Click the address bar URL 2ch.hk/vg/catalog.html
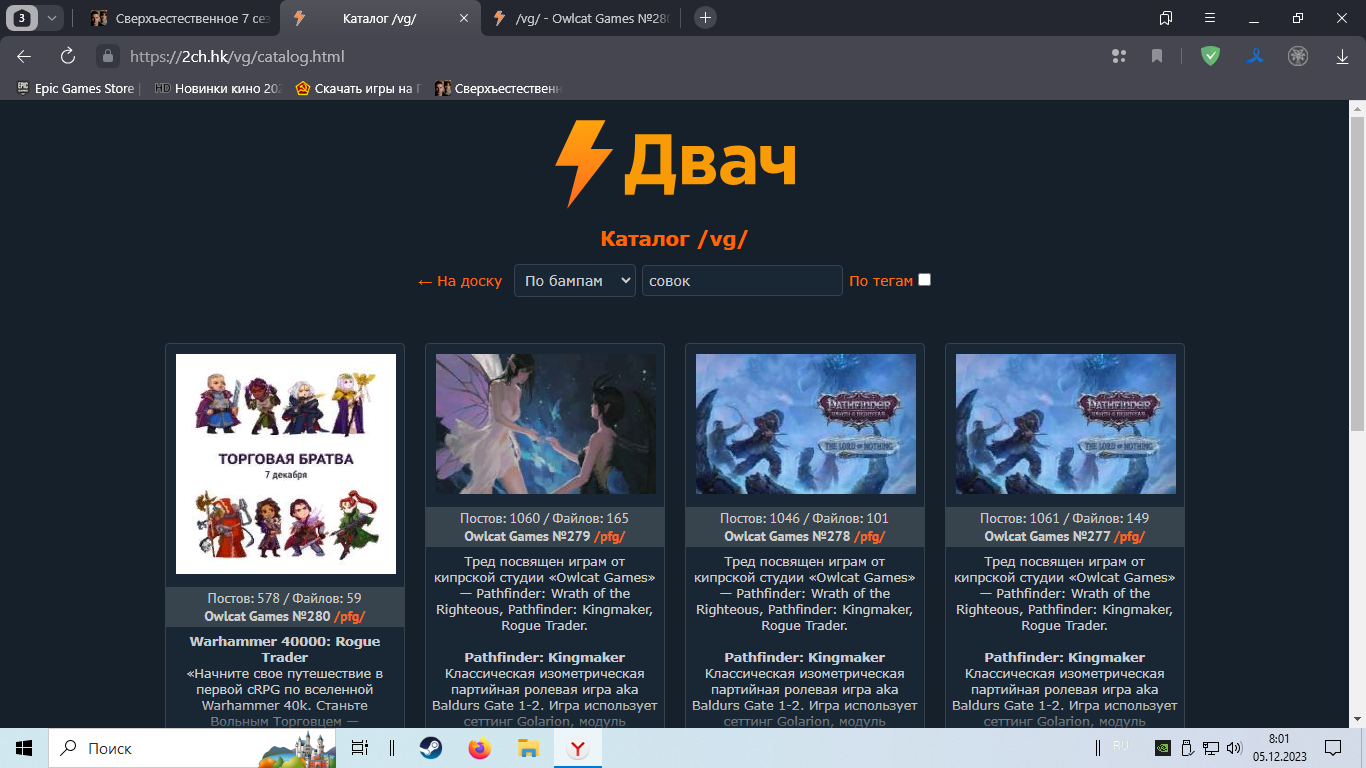Viewport: 1366px width, 768px height. [x=237, y=57]
